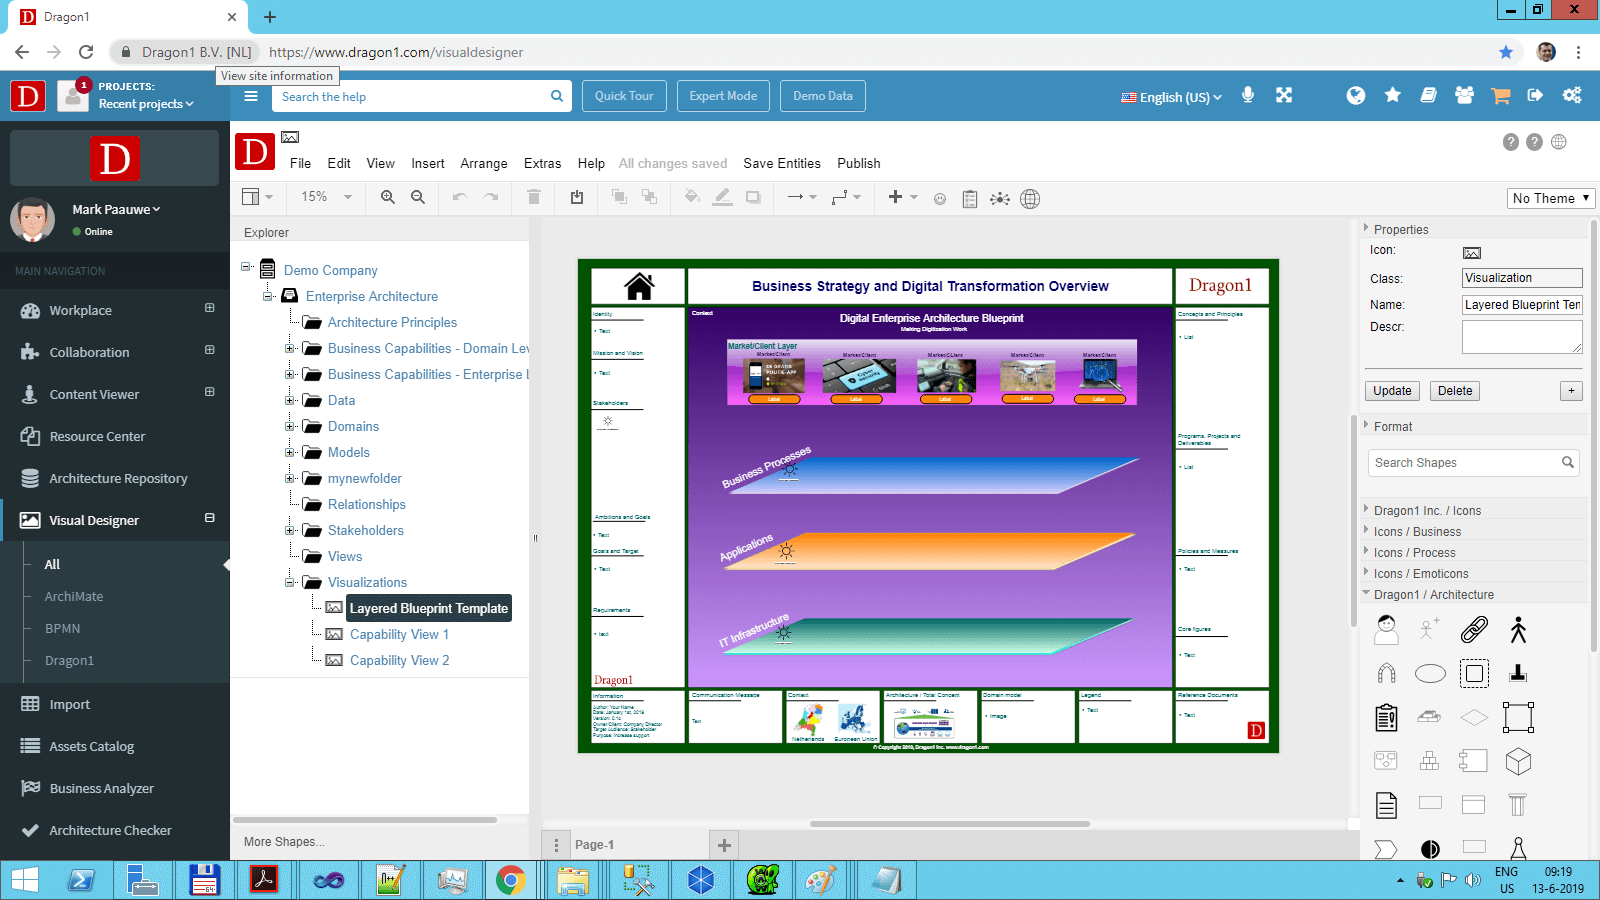Open the Arrange menu
The image size is (1600, 900).
click(483, 163)
